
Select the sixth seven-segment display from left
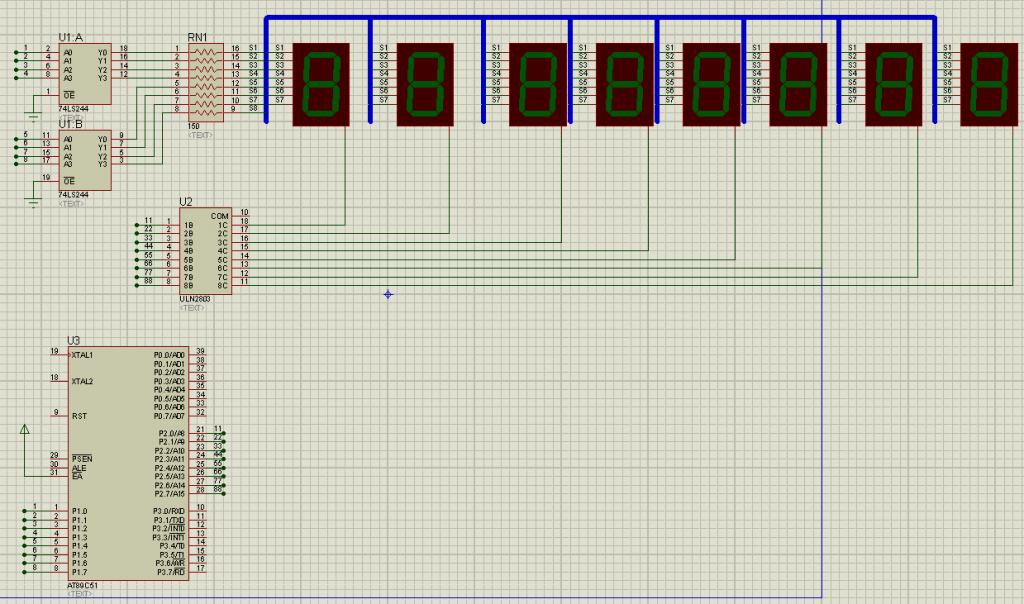coord(798,84)
